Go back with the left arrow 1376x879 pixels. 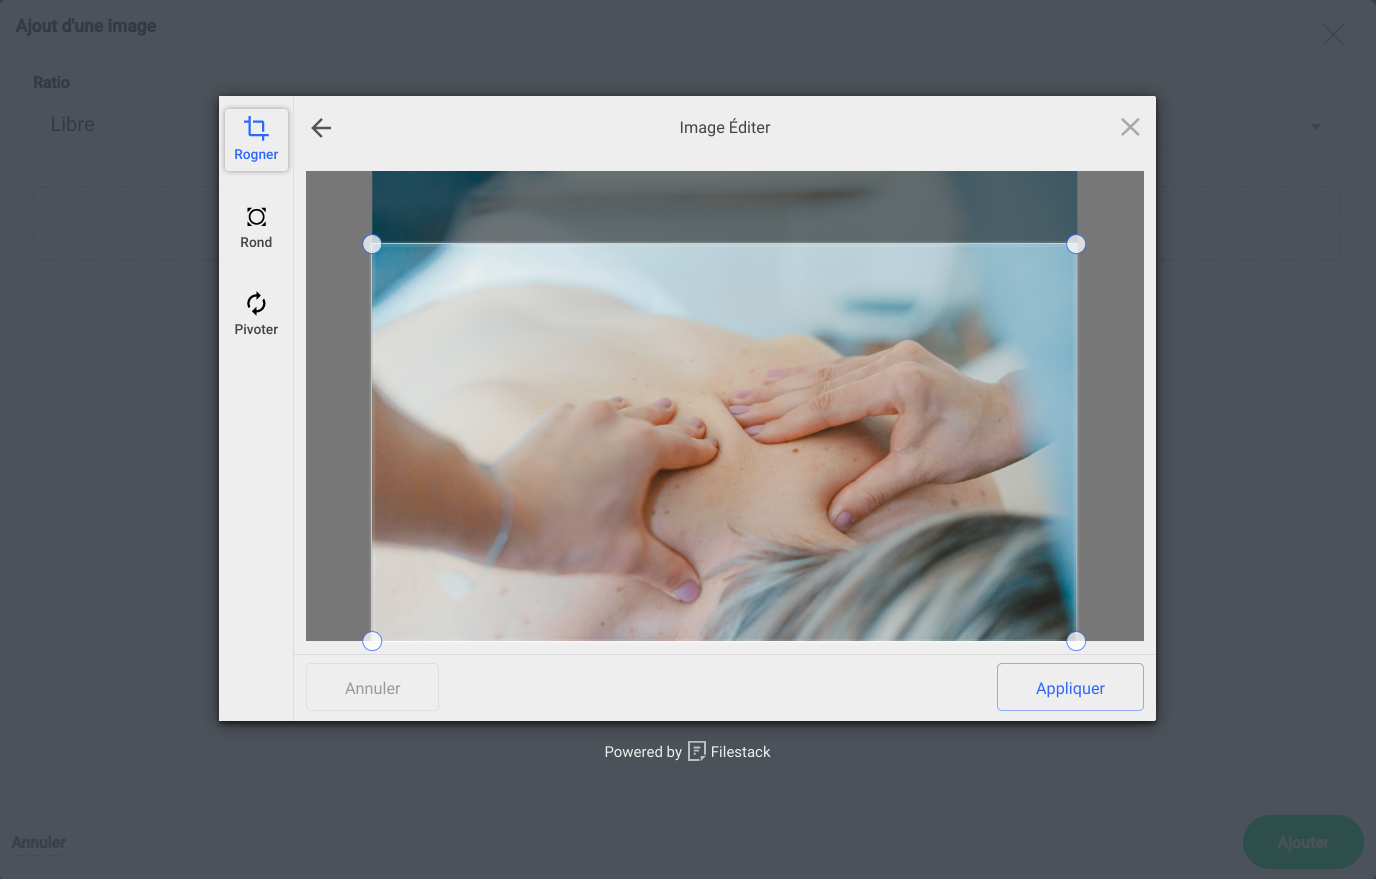321,128
